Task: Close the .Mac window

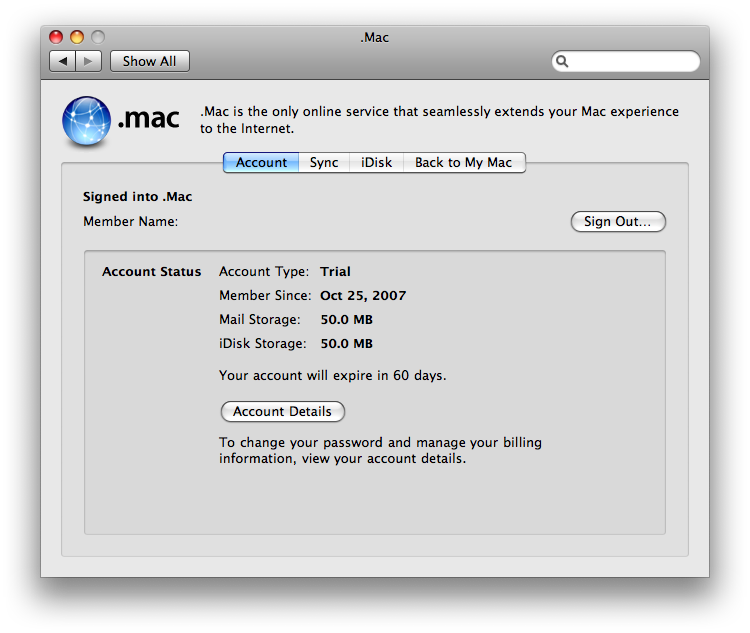Action: click(56, 37)
